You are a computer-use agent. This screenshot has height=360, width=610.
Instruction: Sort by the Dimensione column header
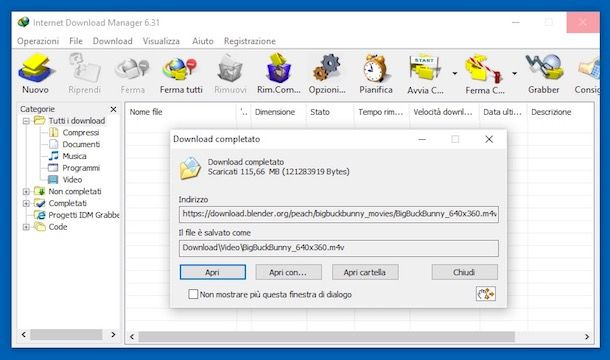coord(279,112)
